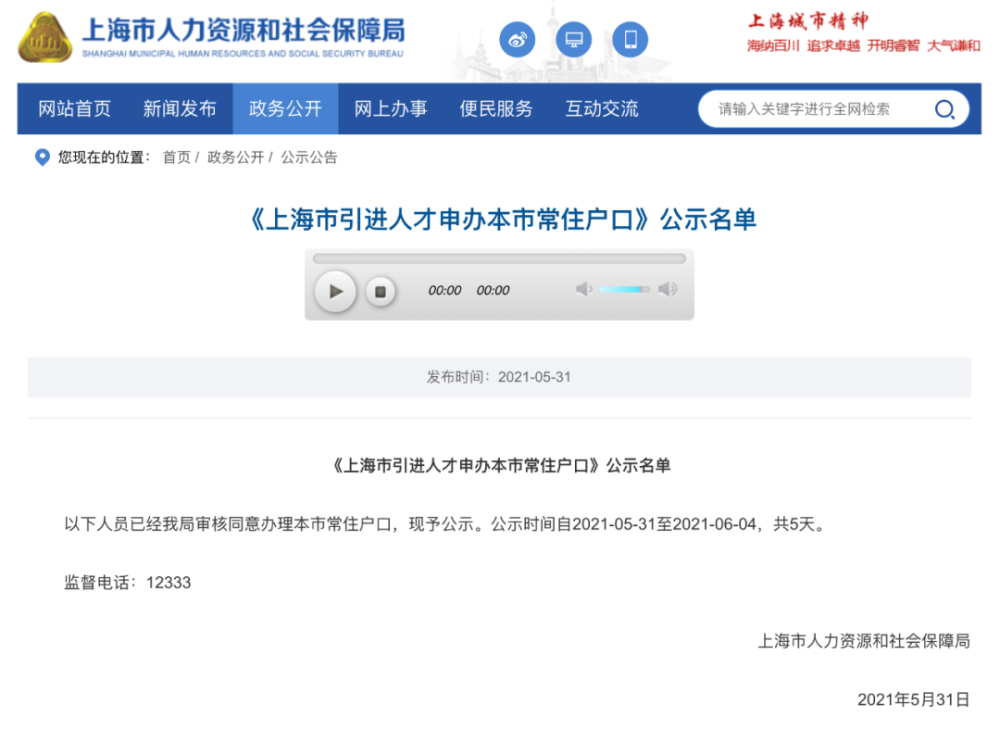1000x742 pixels.
Task: Open the Weibo icon link in header
Action: click(517, 40)
